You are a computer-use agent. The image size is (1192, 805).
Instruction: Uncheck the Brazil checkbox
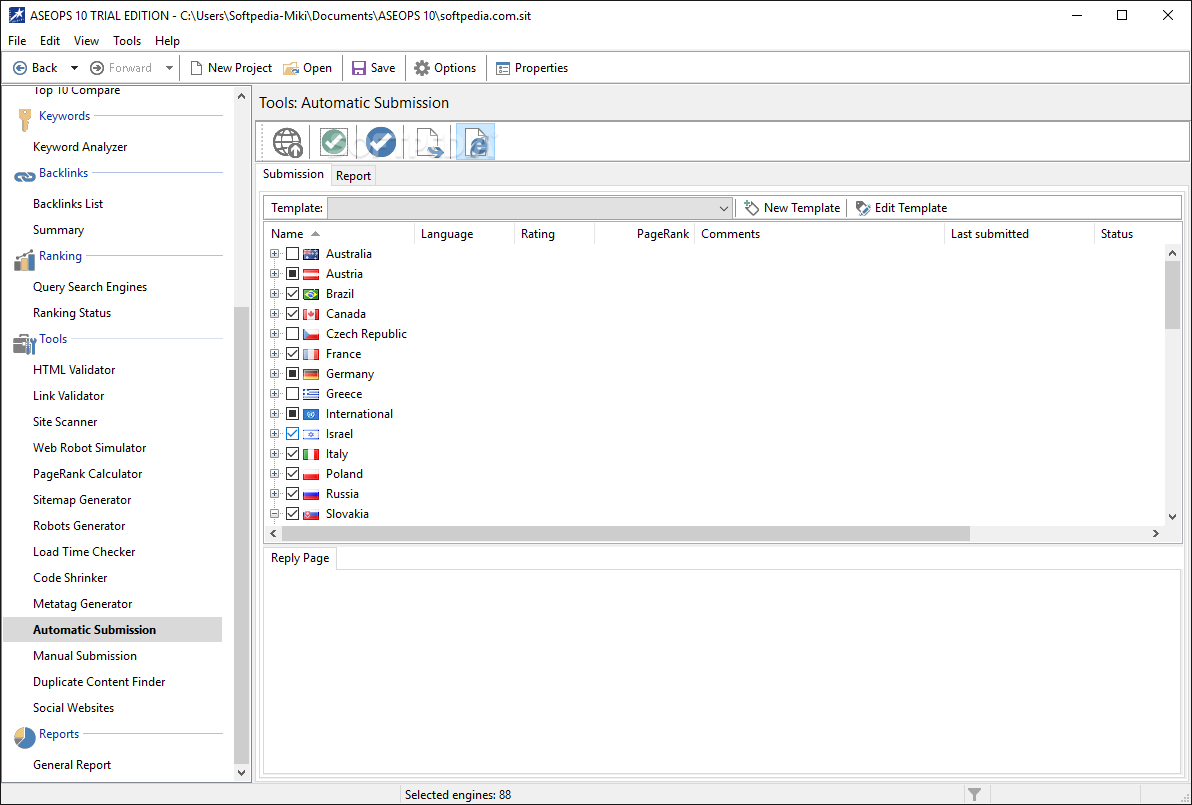pos(293,294)
